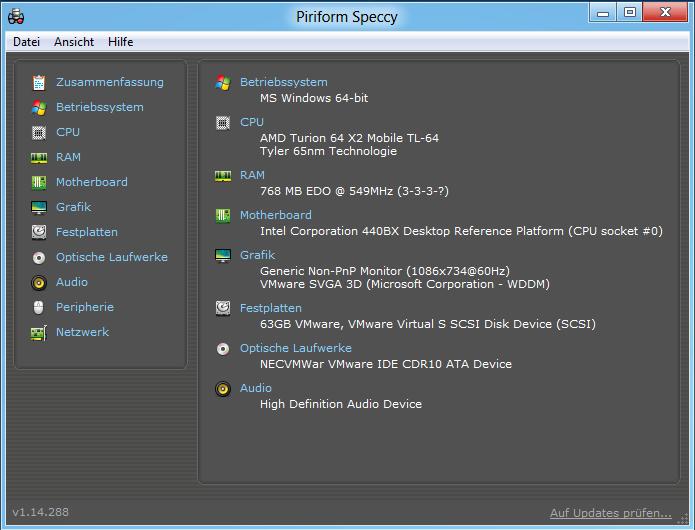Select Festplatten in the sidebar

pos(87,232)
